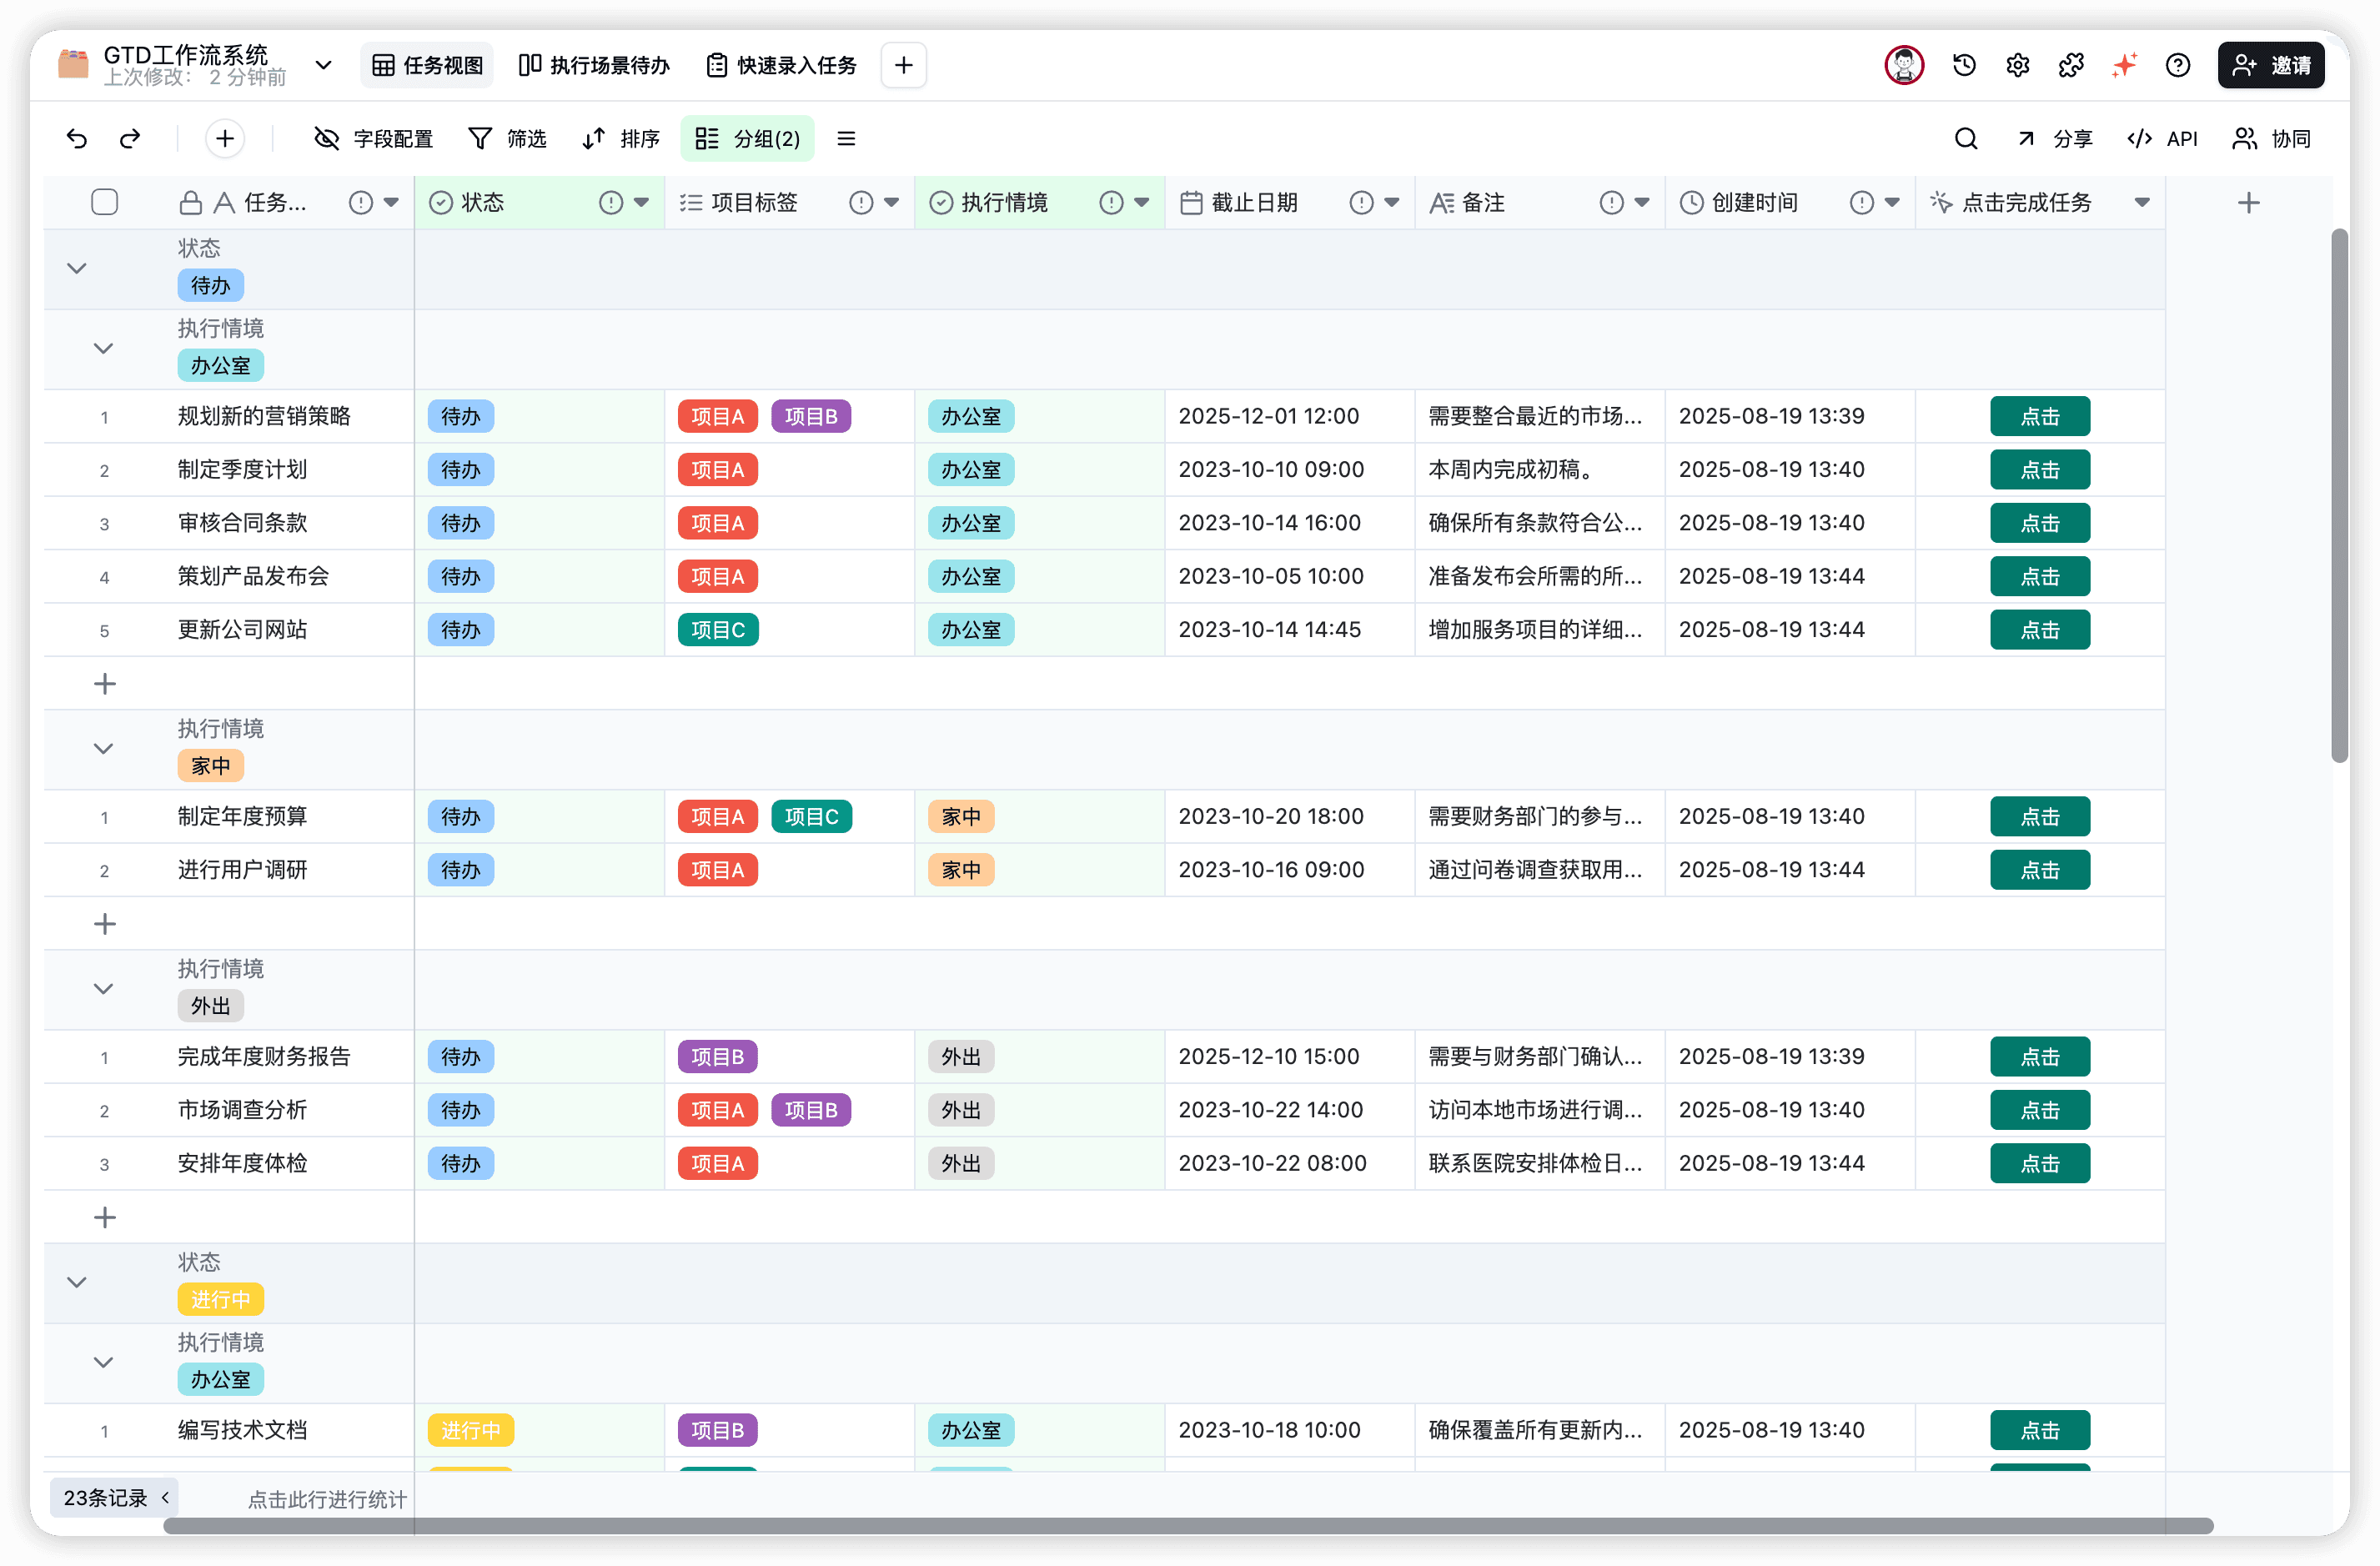Open 项目标签 column dropdown arrow

point(891,203)
